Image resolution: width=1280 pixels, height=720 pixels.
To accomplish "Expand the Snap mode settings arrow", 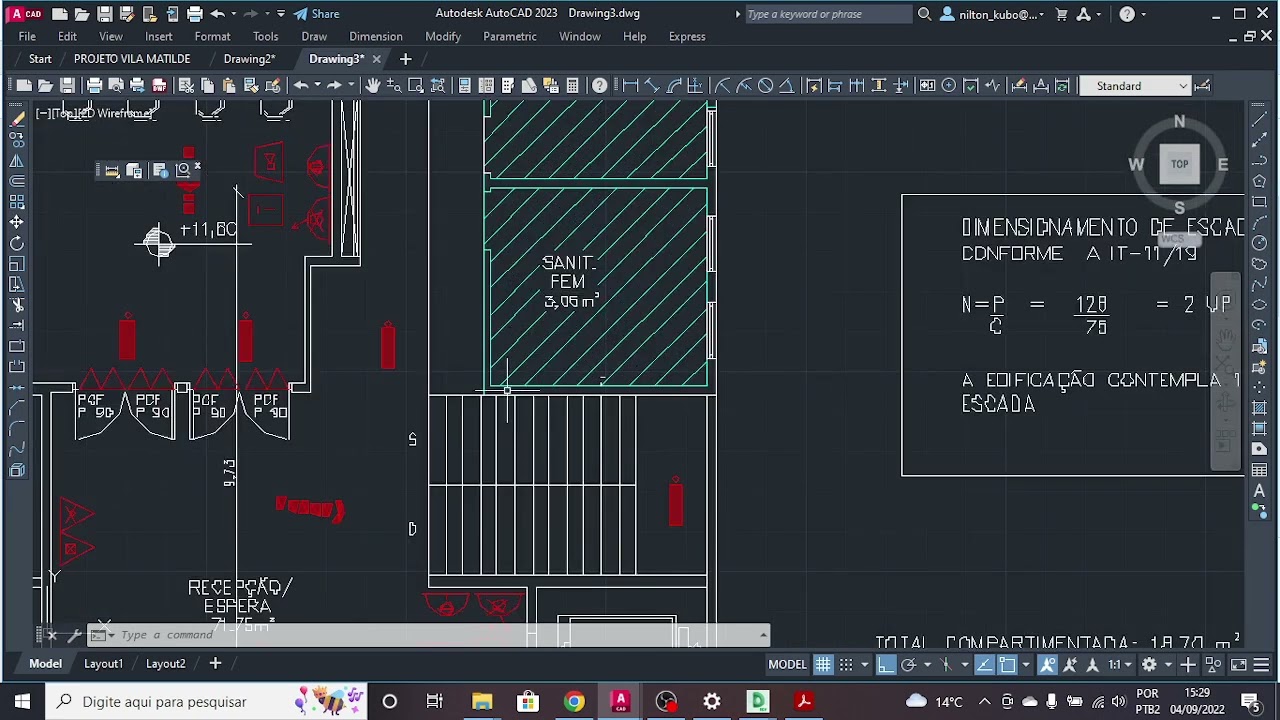I will (x=865, y=665).
